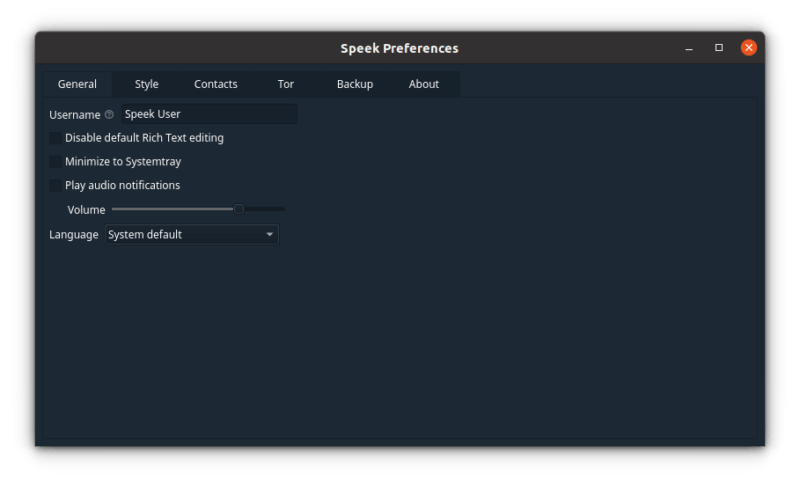Select the Tor tab
Viewport: 800px width, 483px height.
click(286, 84)
